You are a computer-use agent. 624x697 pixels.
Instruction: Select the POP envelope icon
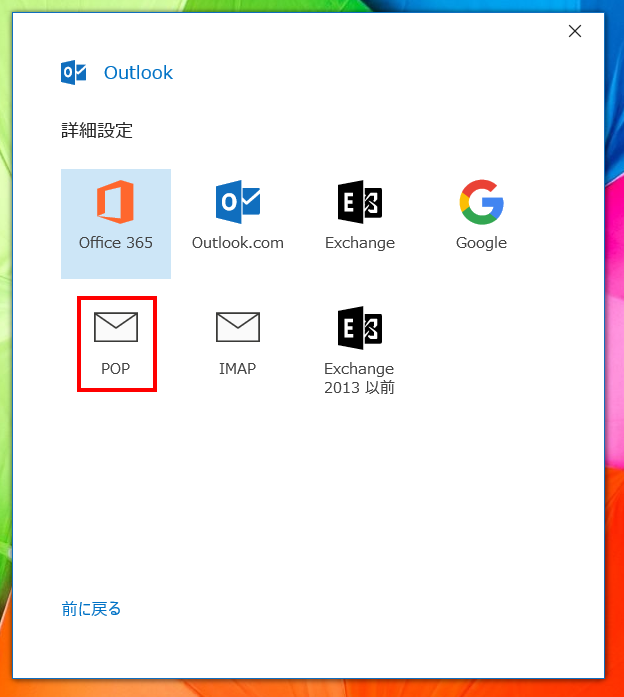click(115, 327)
